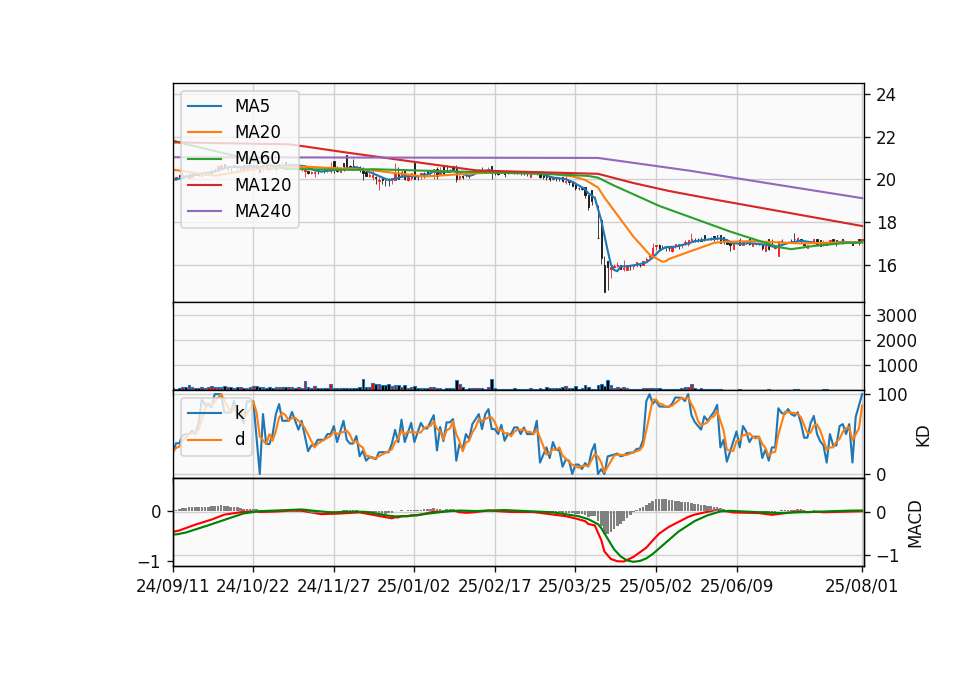Click the purple MA240 legend line sample

(204, 211)
